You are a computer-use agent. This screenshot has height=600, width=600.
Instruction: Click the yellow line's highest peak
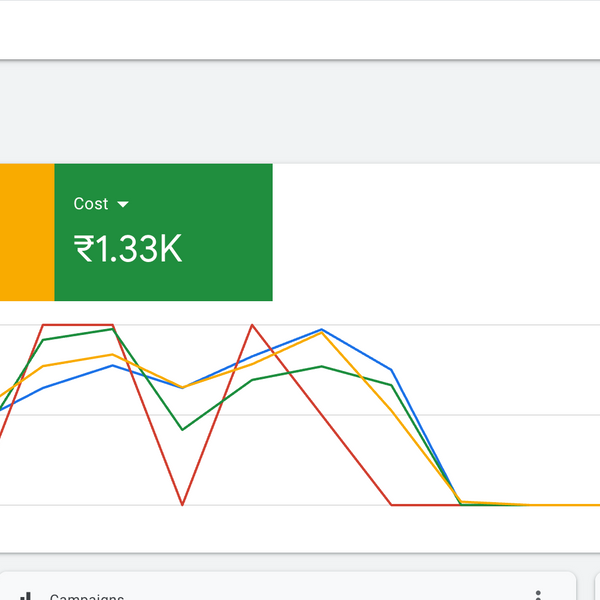321,334
